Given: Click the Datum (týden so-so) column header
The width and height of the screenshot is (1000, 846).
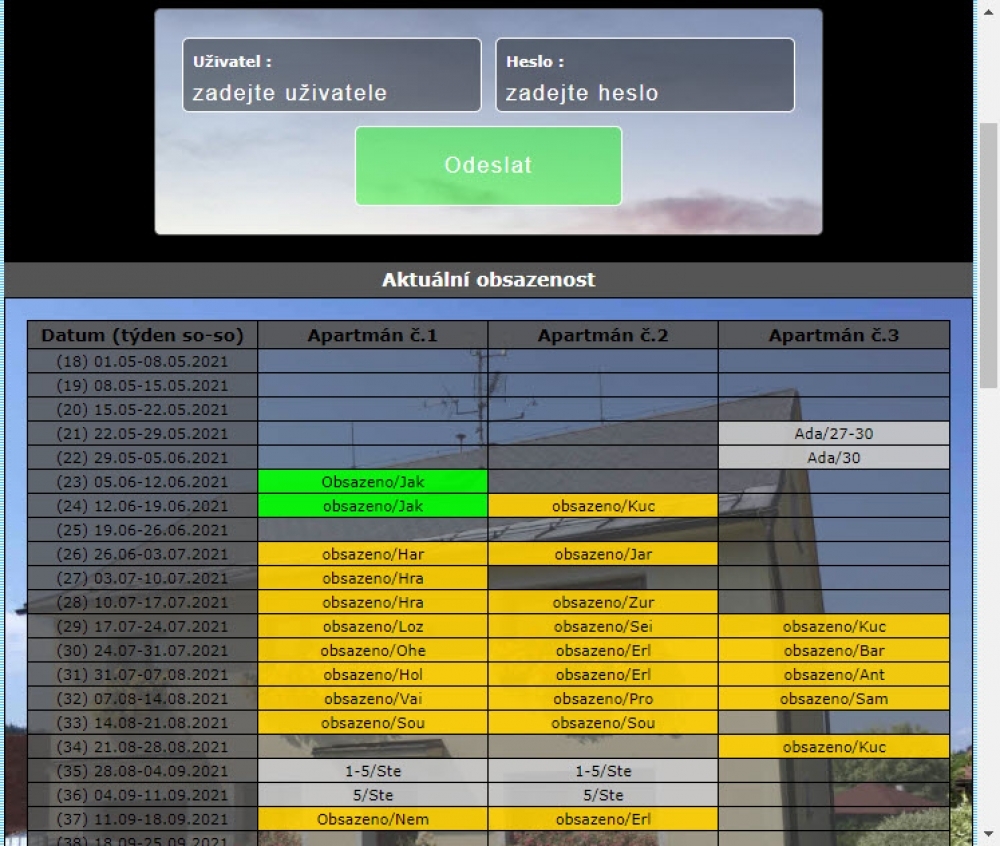Looking at the screenshot, I should [142, 335].
